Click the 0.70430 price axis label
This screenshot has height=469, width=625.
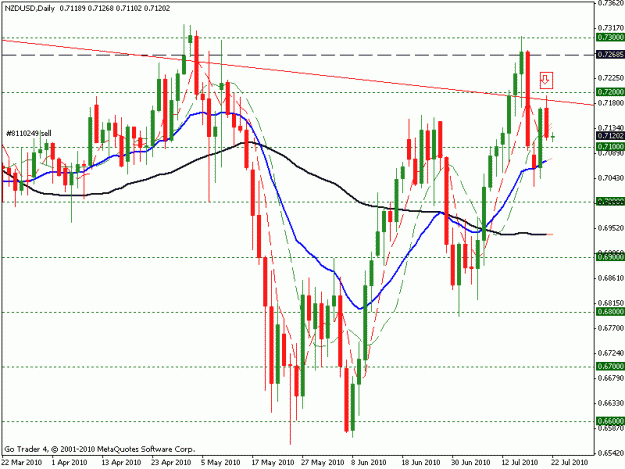pyautogui.click(x=611, y=178)
